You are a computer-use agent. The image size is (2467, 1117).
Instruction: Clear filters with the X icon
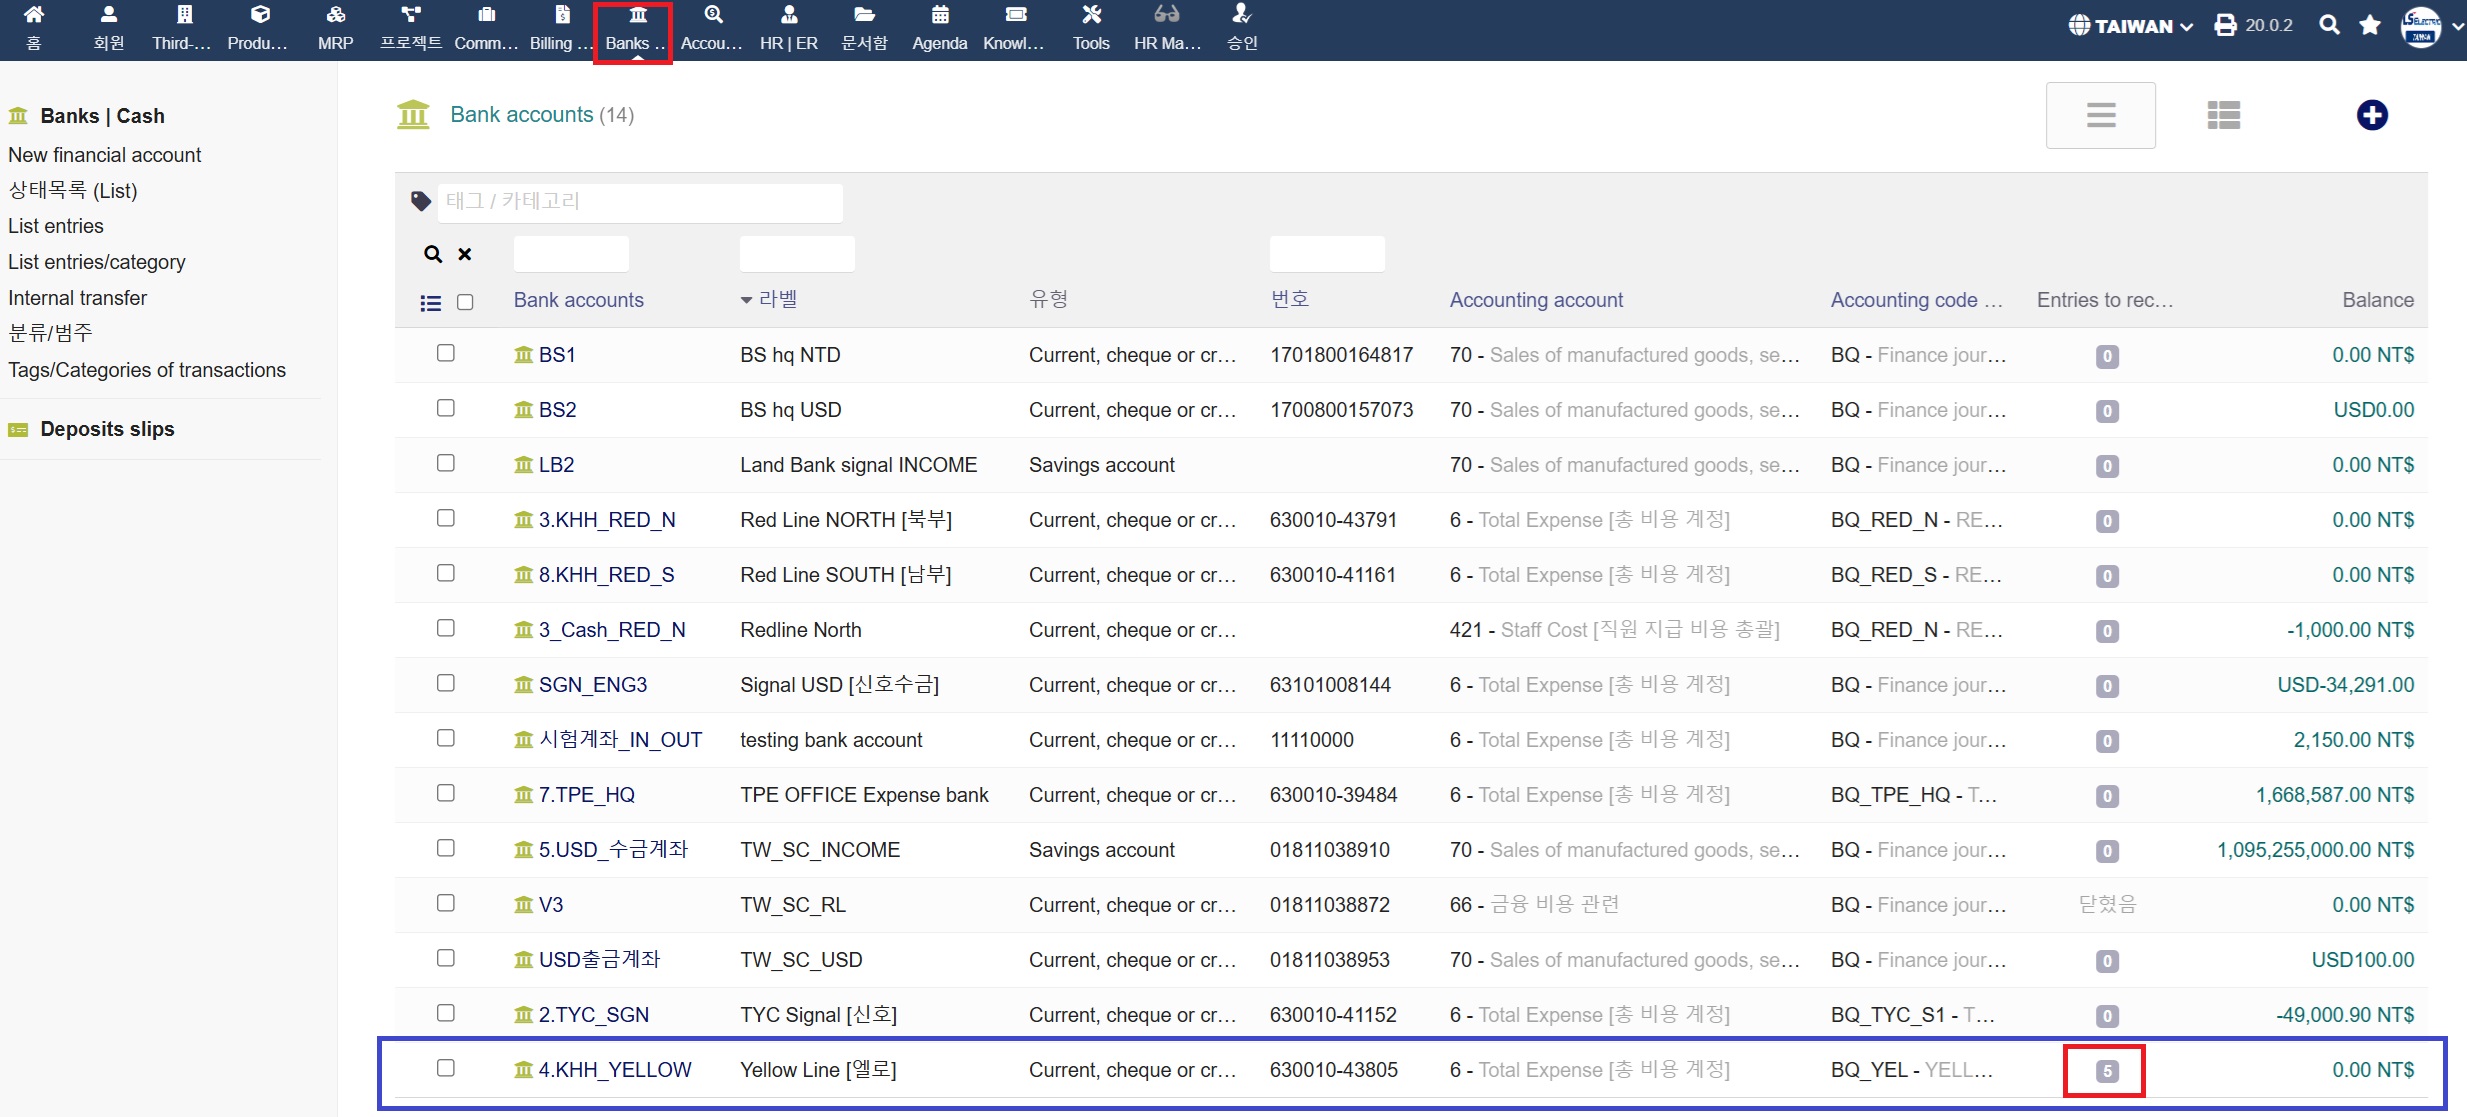pos(464,254)
